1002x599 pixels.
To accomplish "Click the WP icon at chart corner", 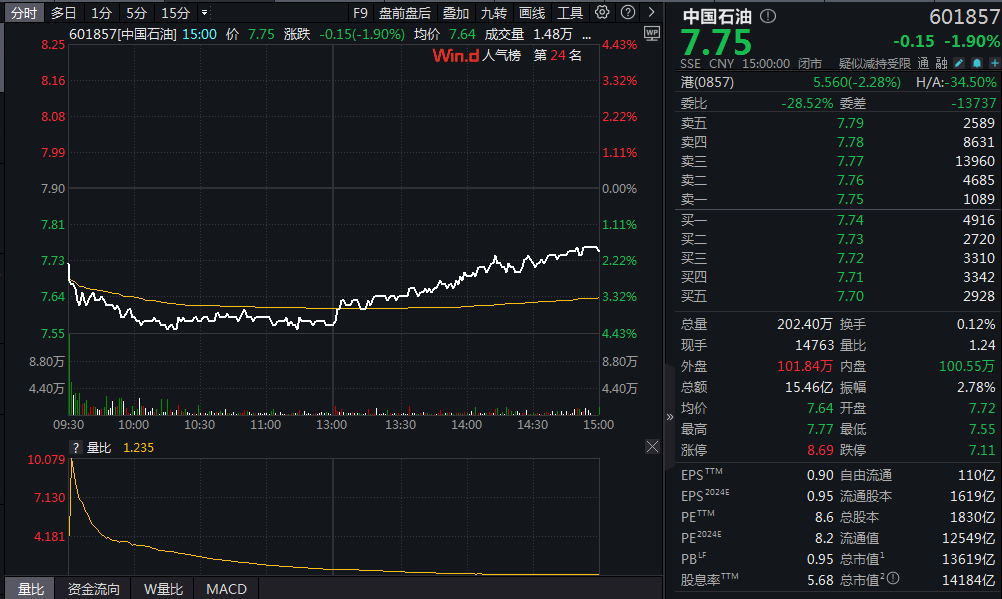I will click(x=652, y=33).
